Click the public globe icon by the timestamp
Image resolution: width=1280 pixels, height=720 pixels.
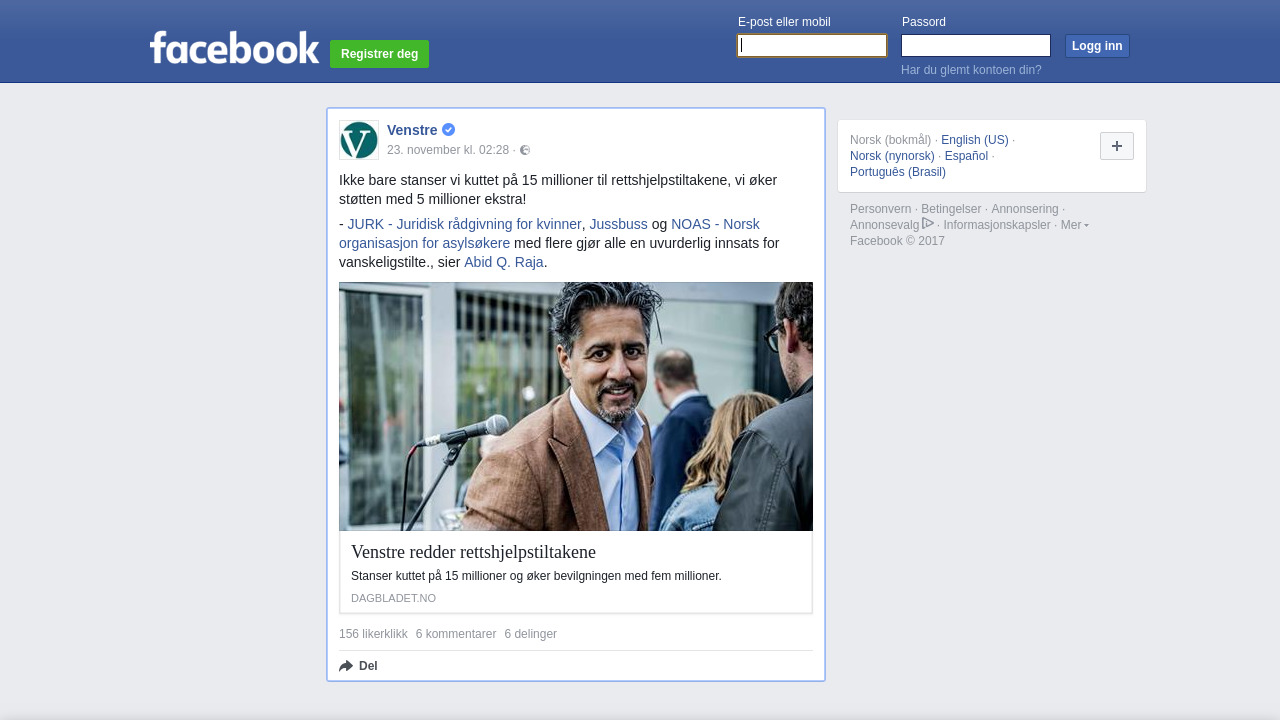(525, 150)
